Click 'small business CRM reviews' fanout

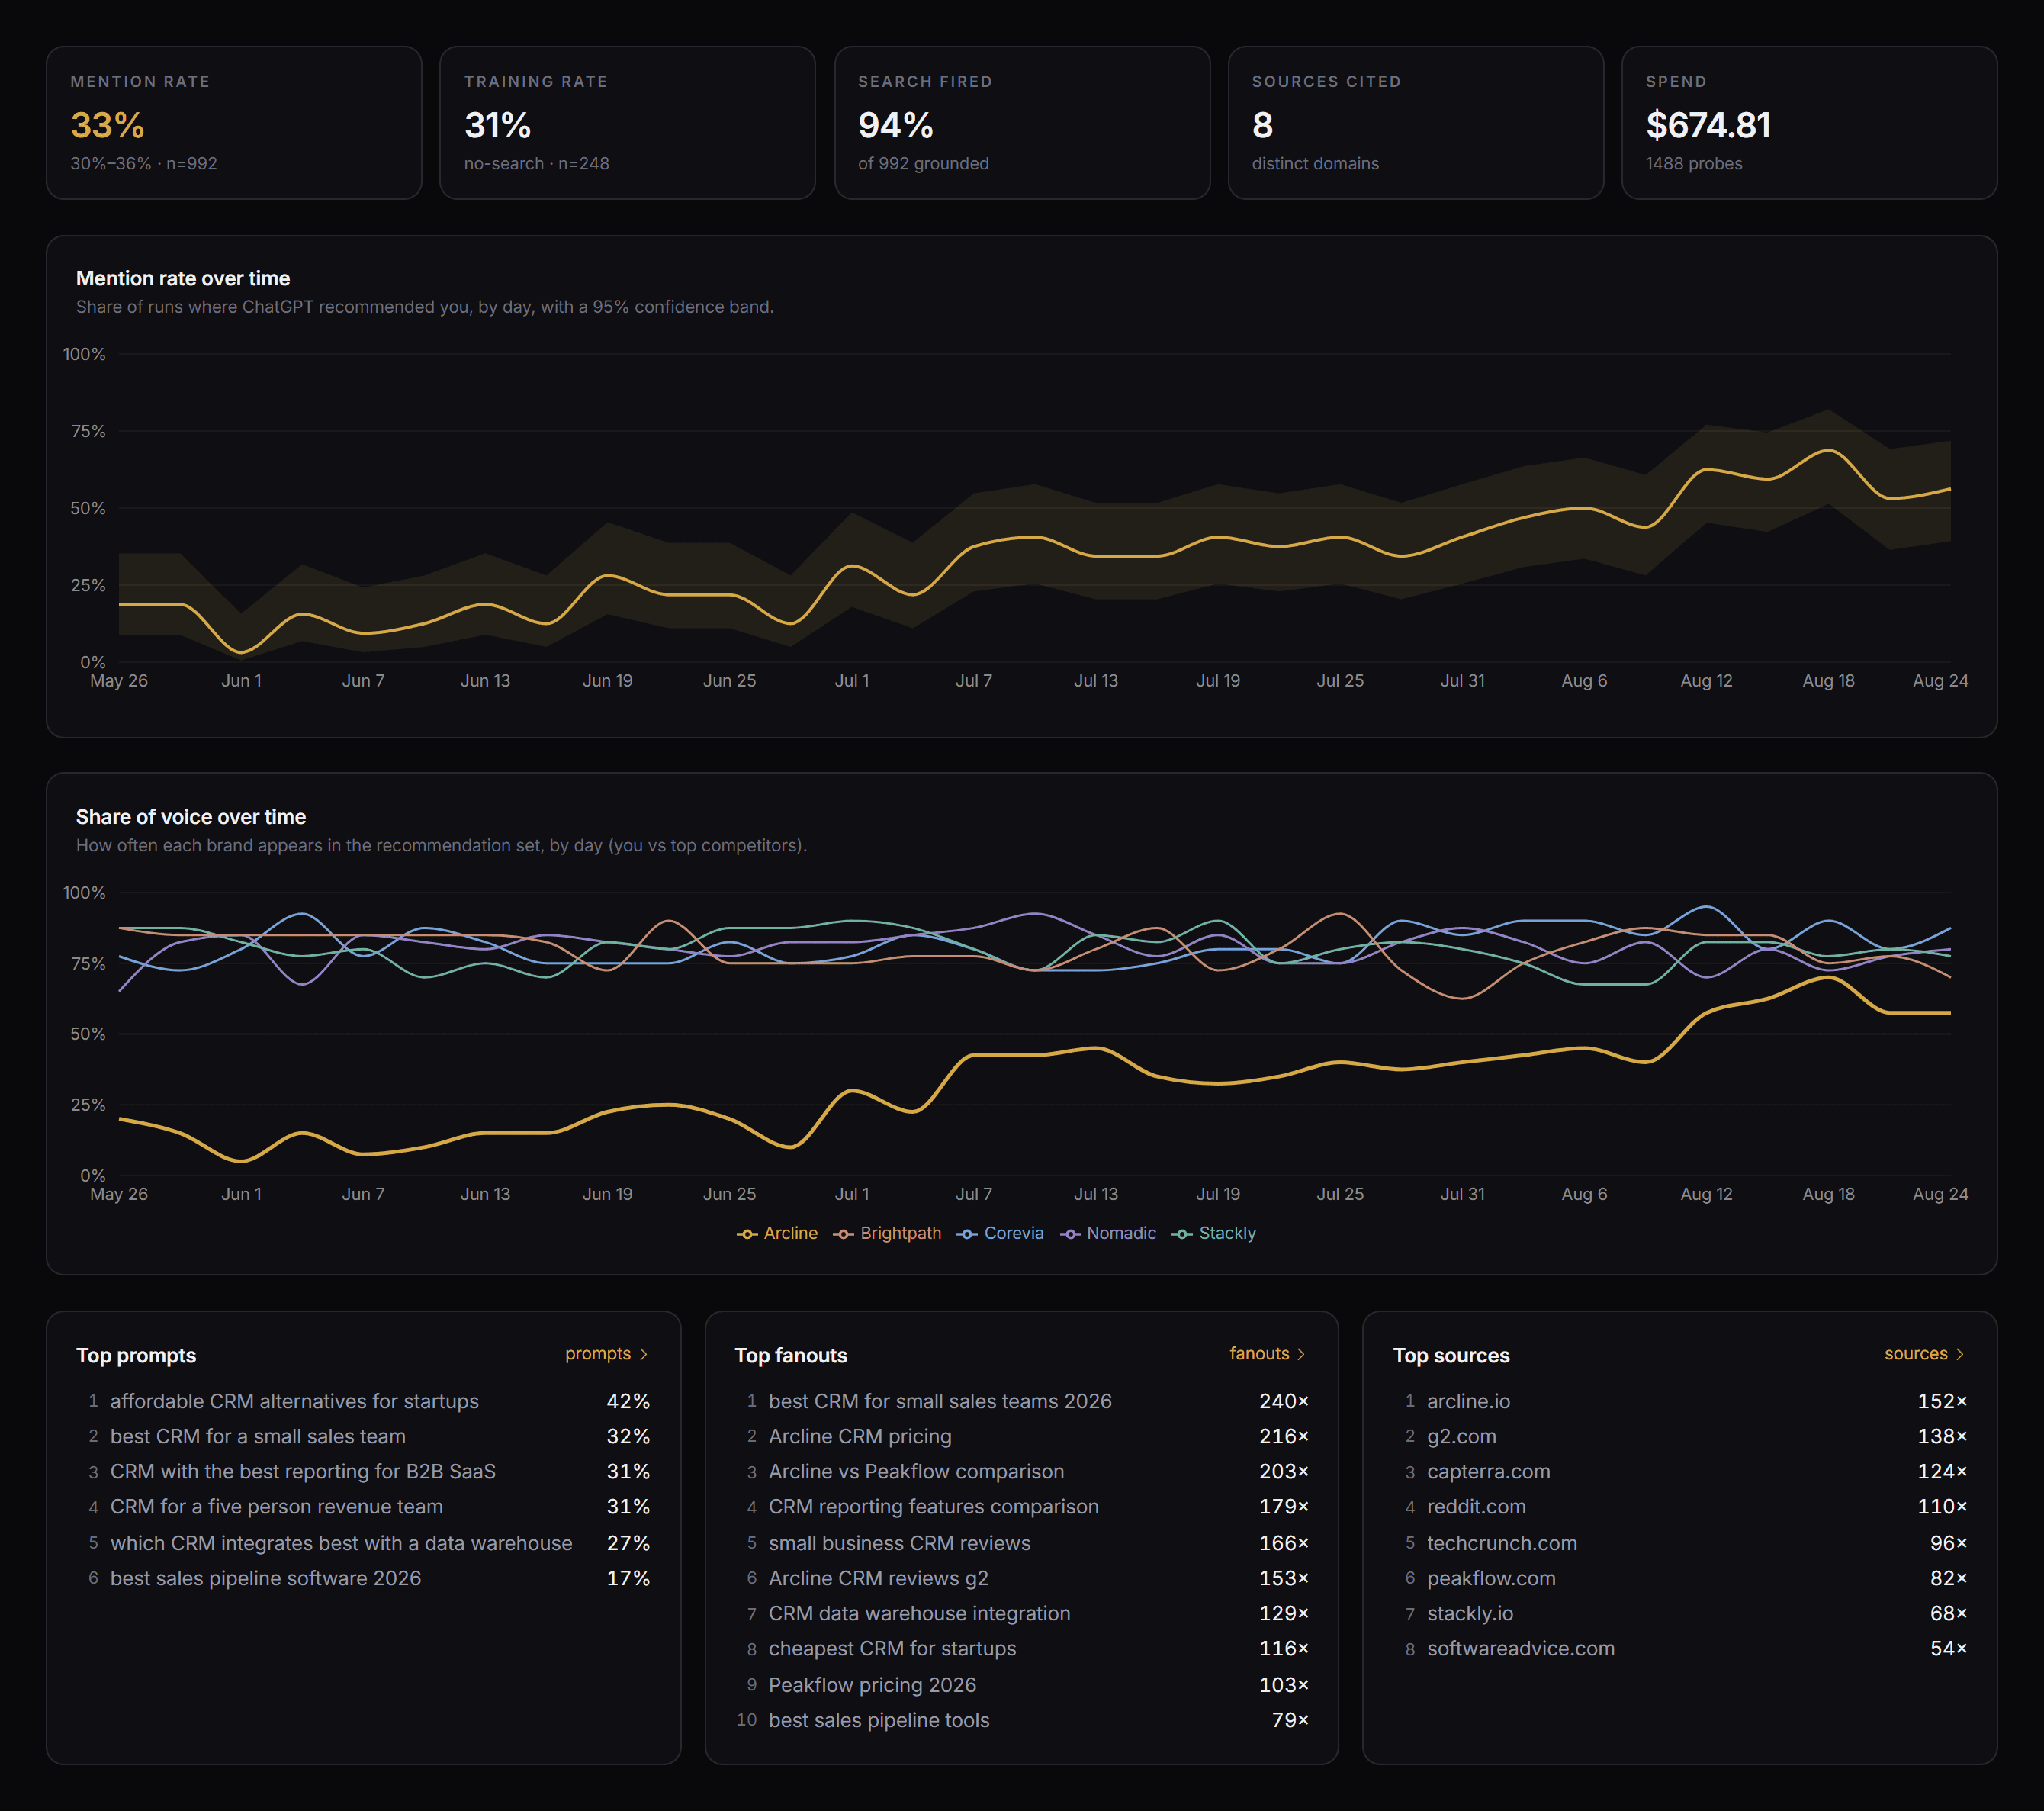point(899,1543)
